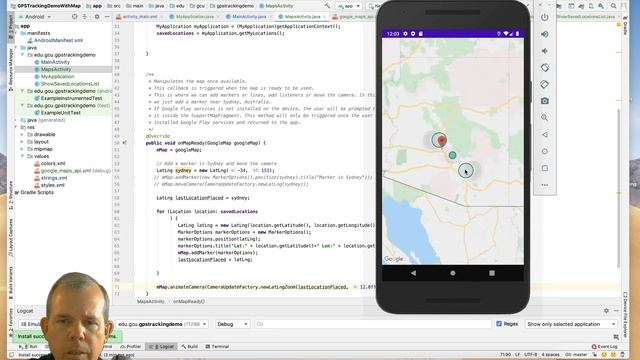Click the emulator toolbar Overview square
This screenshot has width=640, height=360.
[x=544, y=168]
